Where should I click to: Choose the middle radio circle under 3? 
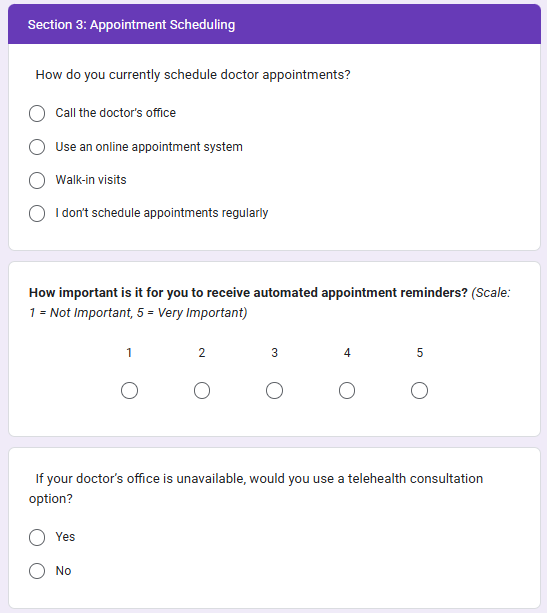click(274, 391)
